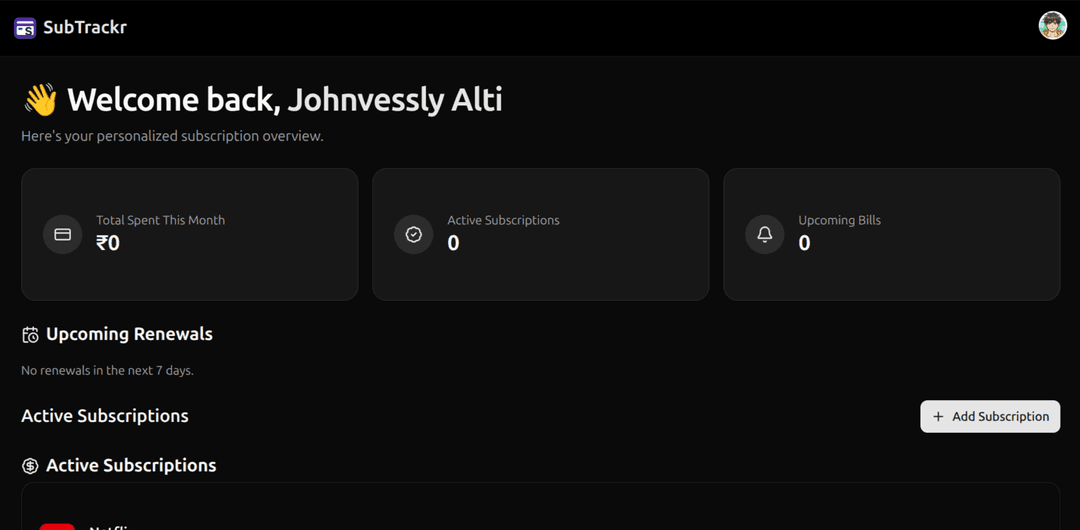This screenshot has height=530, width=1080.
Task: Click the bell icon for Upcoming Bills
Action: tap(764, 234)
